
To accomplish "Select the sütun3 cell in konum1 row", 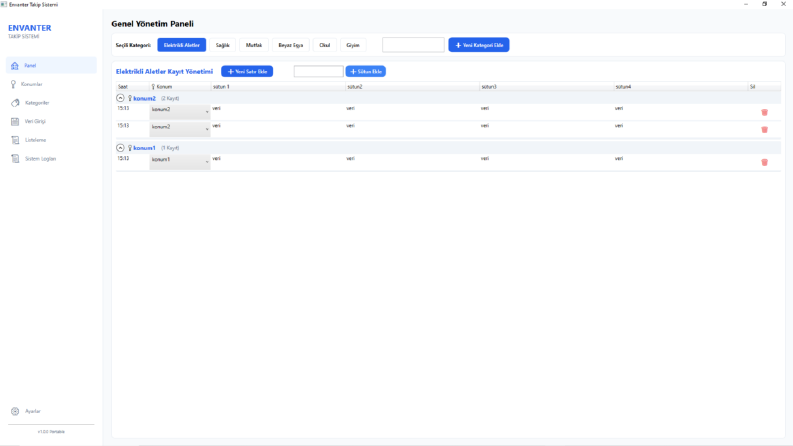I will coord(546,162).
